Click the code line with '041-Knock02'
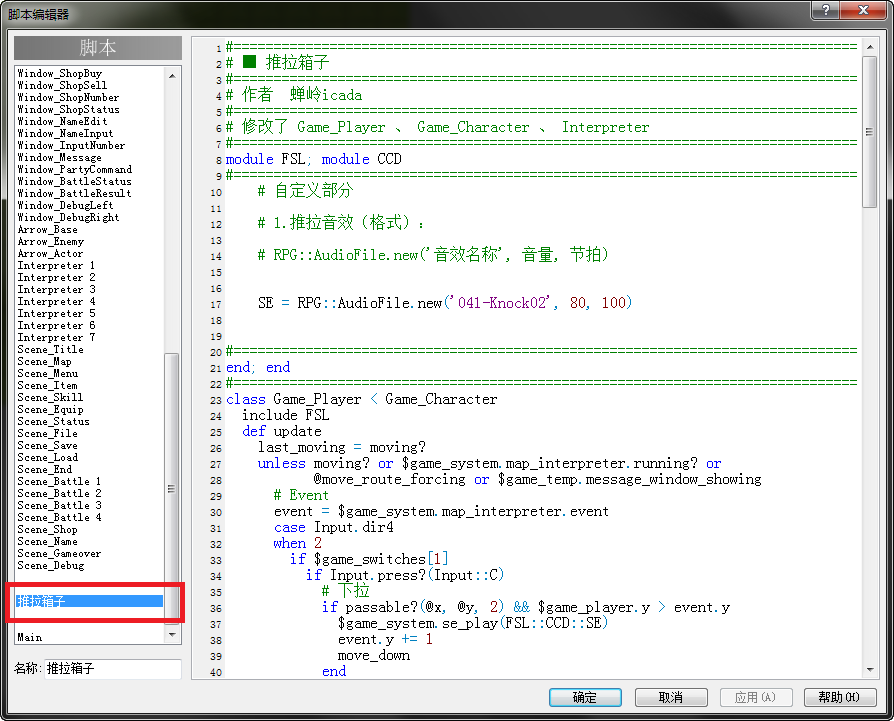The height and width of the screenshot is (721, 894). (445, 303)
